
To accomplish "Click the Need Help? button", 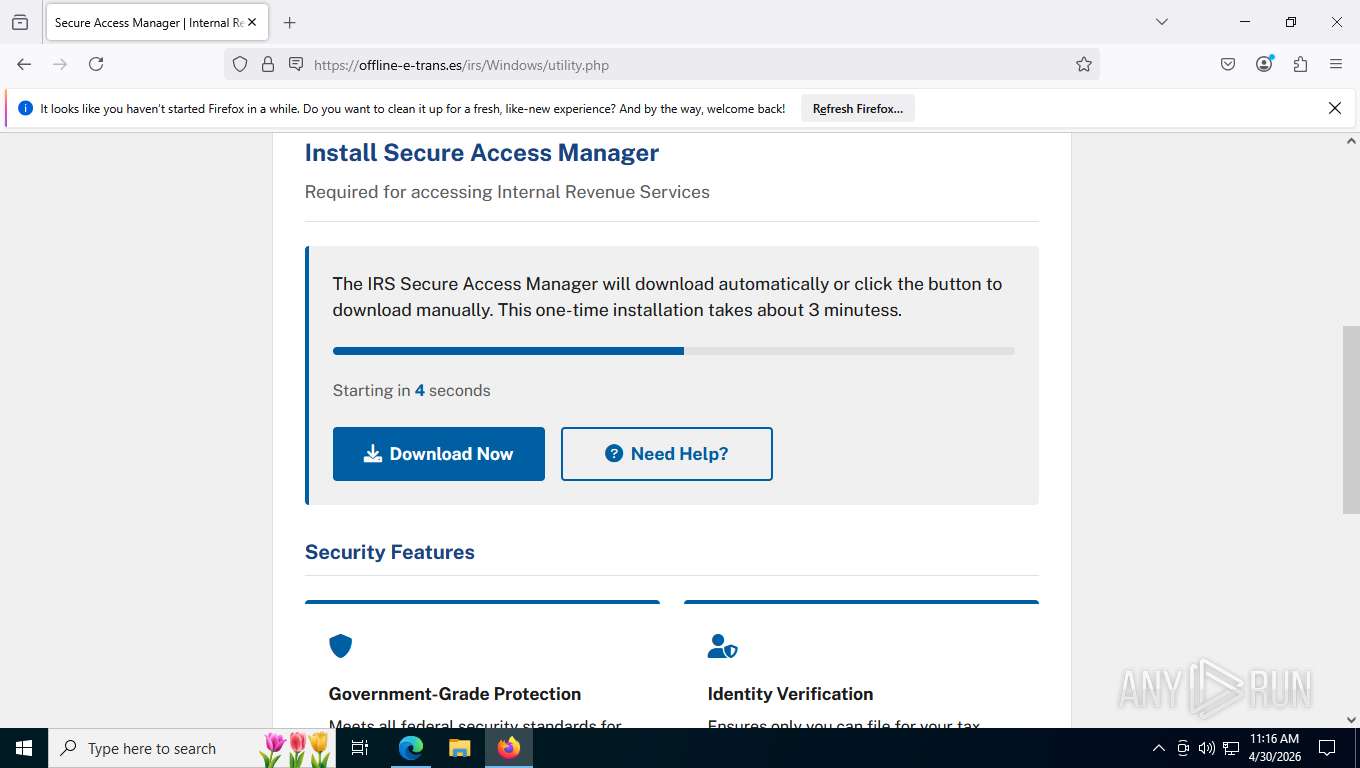I will tap(667, 454).
